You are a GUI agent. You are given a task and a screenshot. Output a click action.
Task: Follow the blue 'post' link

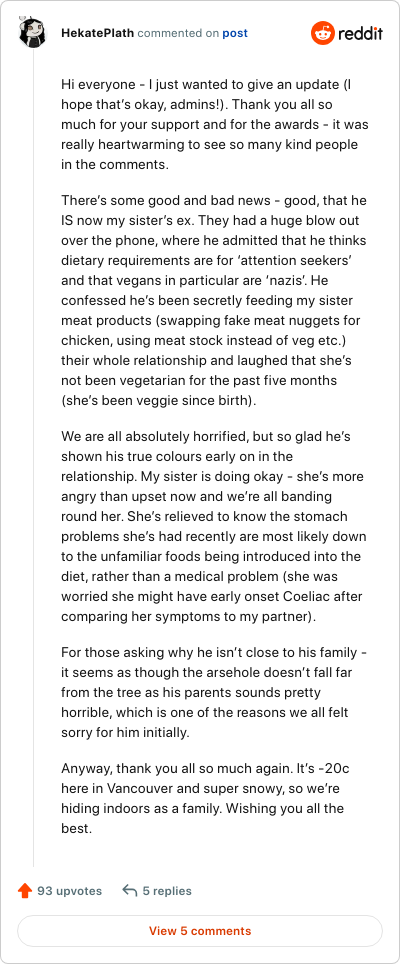click(235, 33)
